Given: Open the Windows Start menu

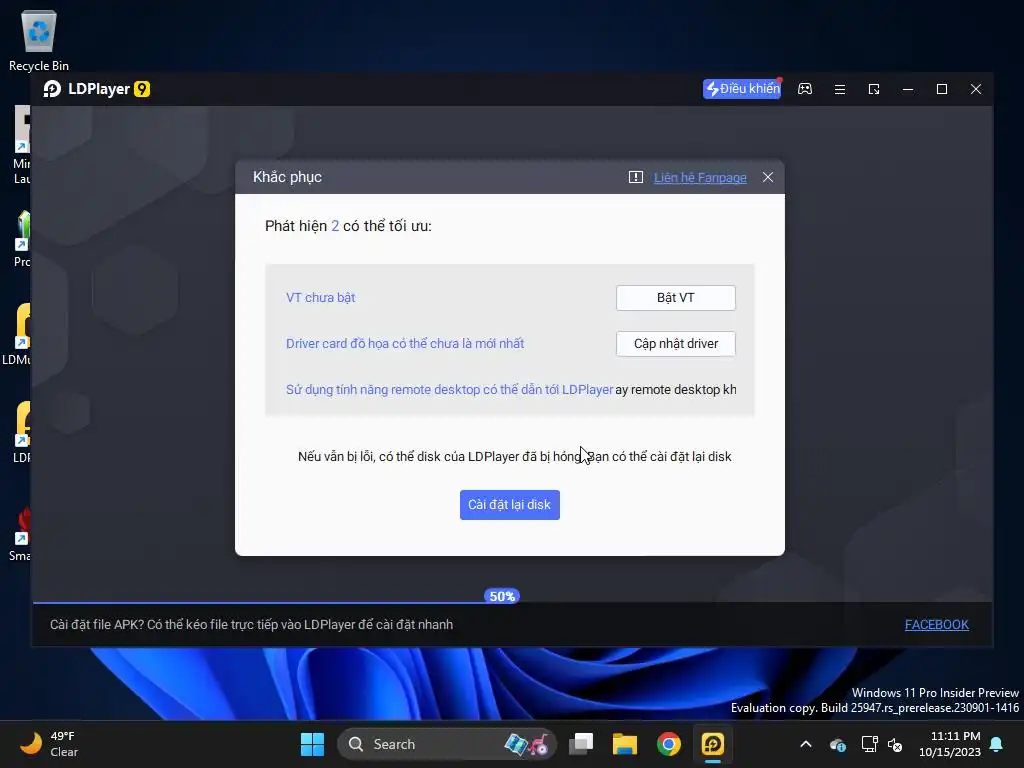Looking at the screenshot, I should (312, 744).
